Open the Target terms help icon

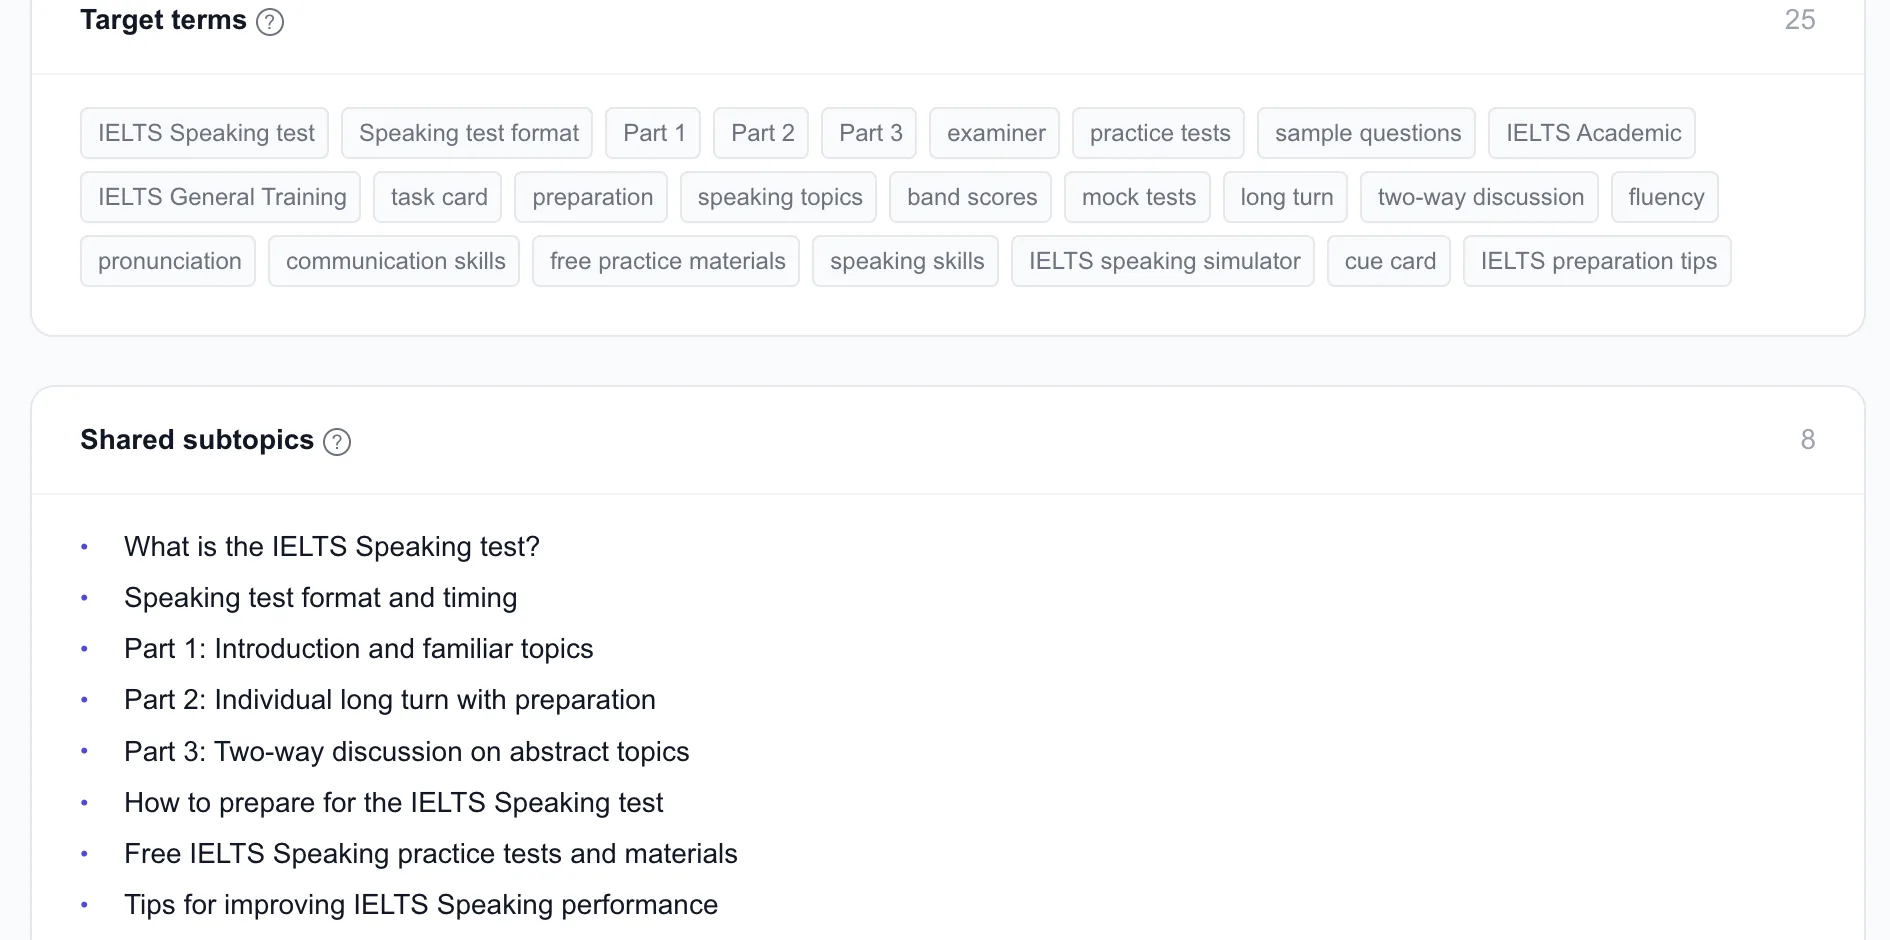click(x=270, y=22)
